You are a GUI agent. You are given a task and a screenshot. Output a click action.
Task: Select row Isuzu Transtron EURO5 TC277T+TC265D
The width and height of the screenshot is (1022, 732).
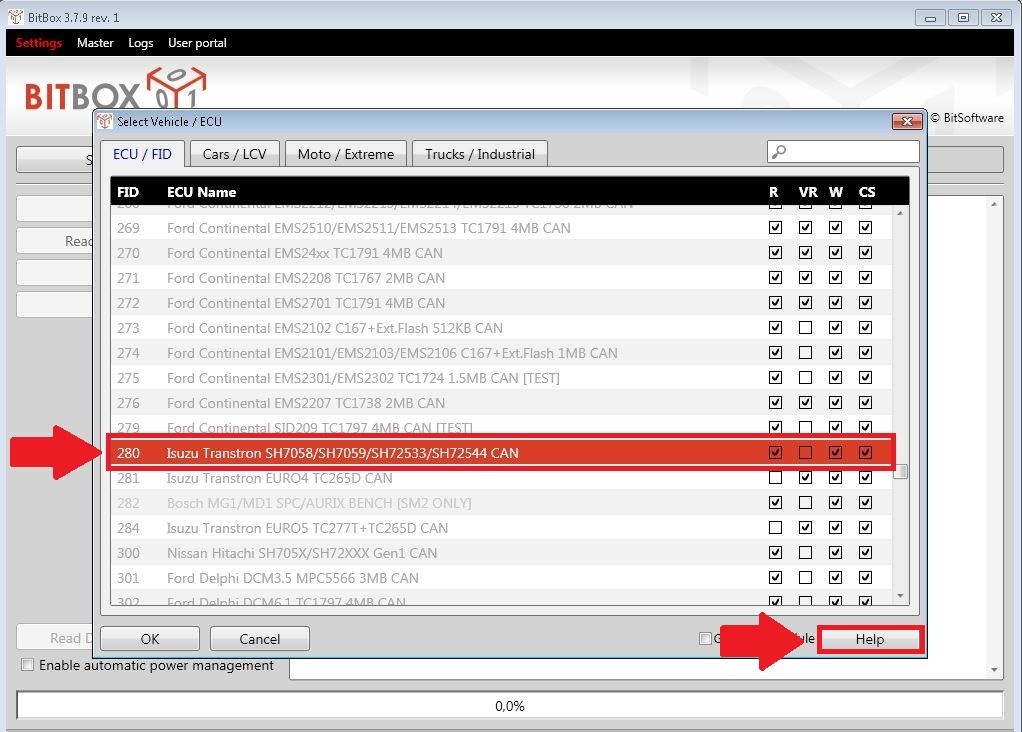(501, 527)
